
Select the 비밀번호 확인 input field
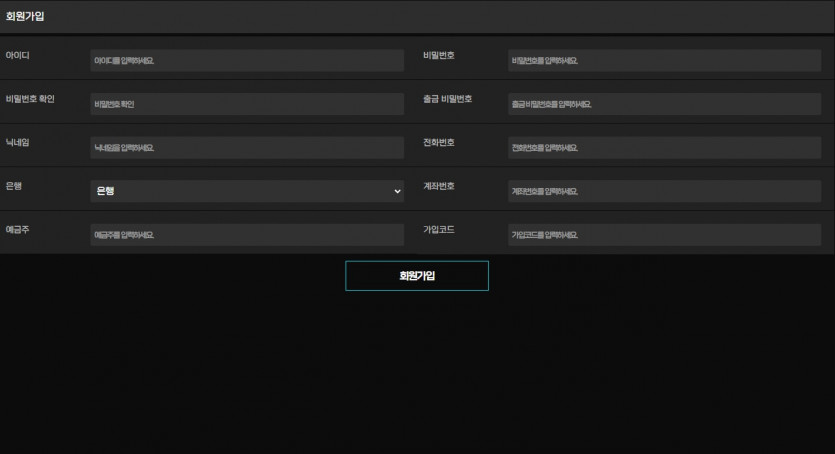[247, 104]
